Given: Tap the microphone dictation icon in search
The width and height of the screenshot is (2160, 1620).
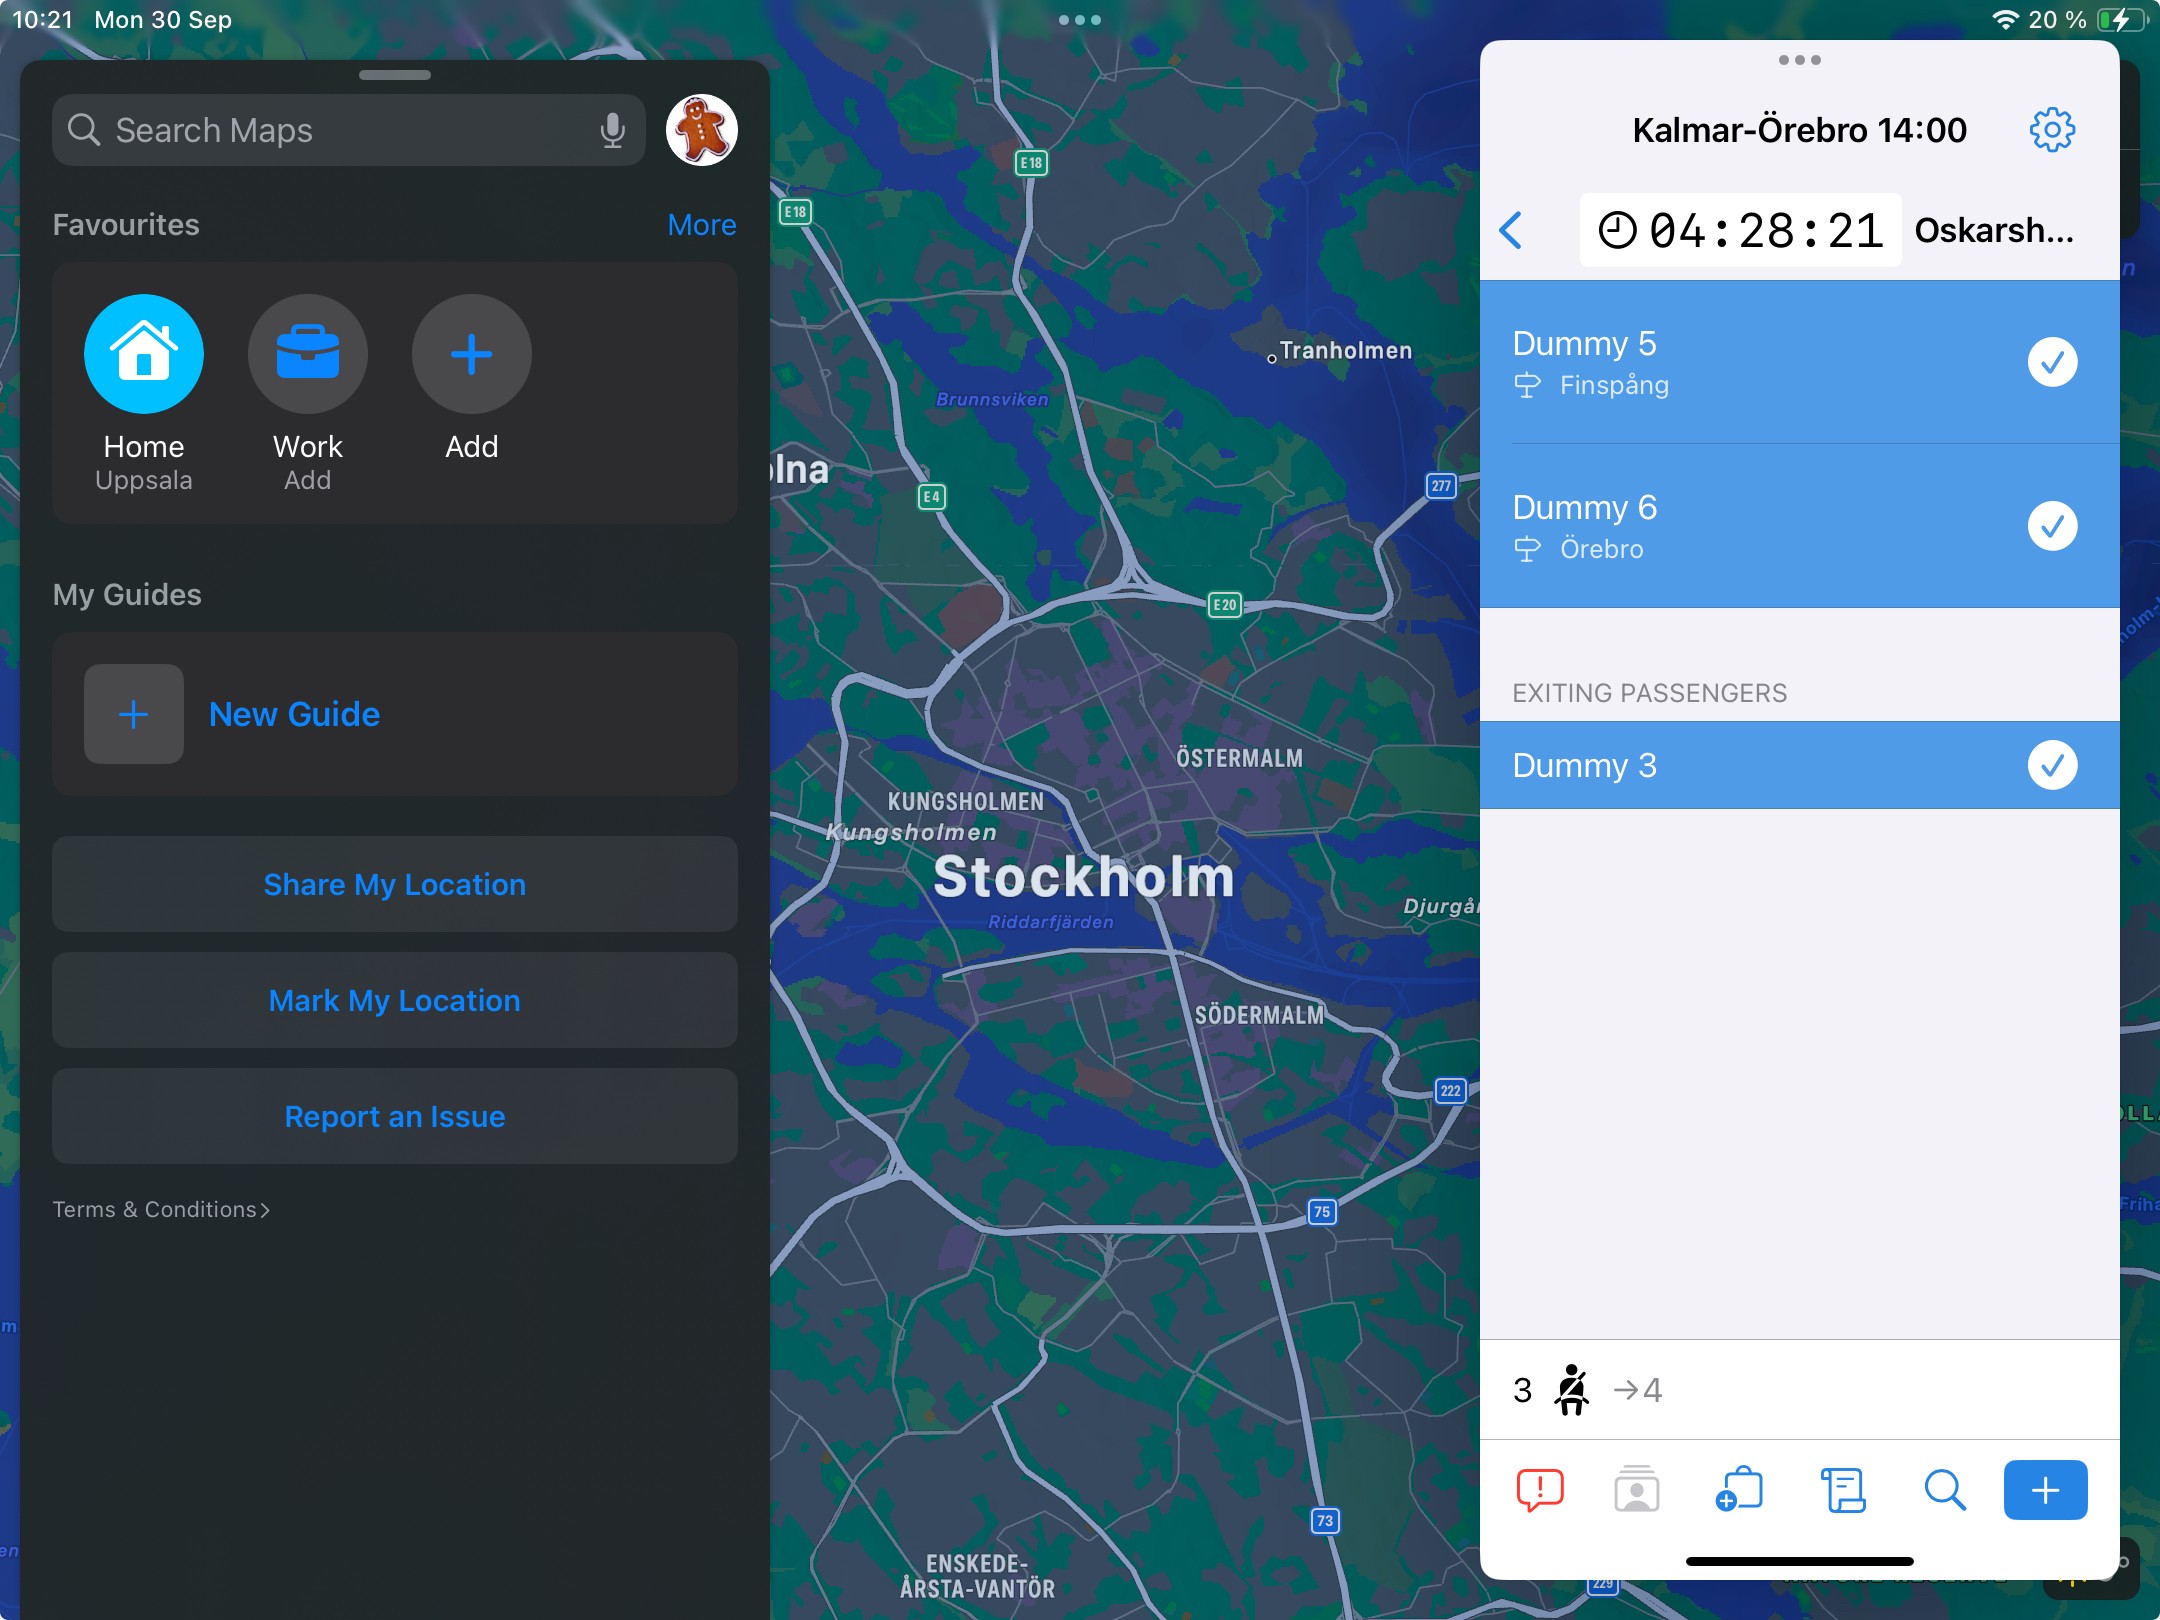Looking at the screenshot, I should click(612, 130).
